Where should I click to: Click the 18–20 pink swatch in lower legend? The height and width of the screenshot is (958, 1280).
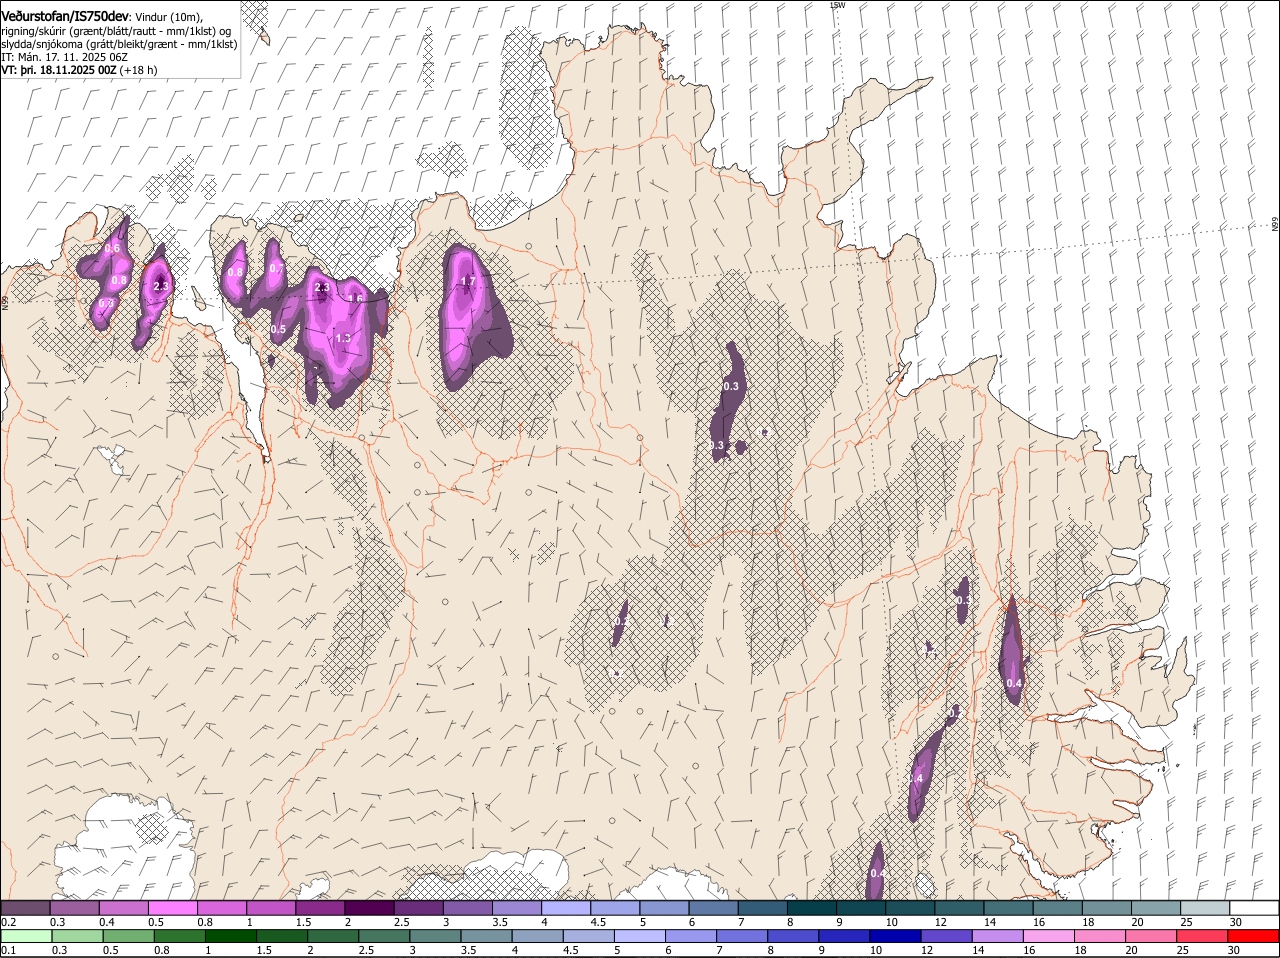coord(1101,936)
